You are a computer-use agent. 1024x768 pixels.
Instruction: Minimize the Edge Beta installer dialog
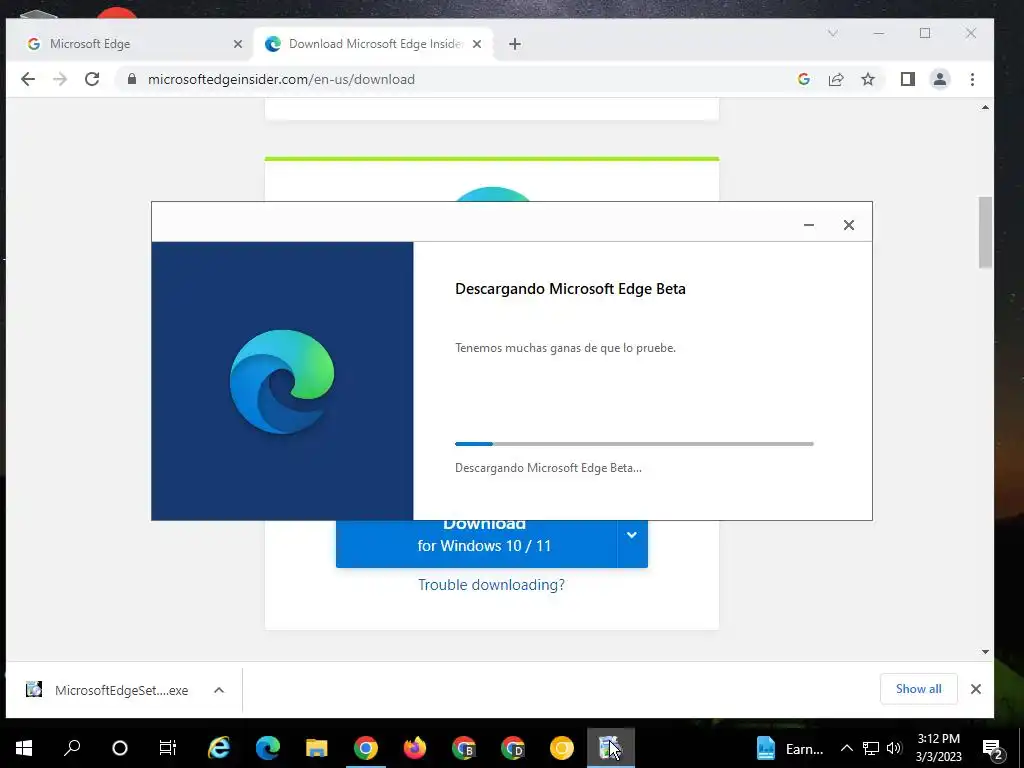click(x=808, y=225)
